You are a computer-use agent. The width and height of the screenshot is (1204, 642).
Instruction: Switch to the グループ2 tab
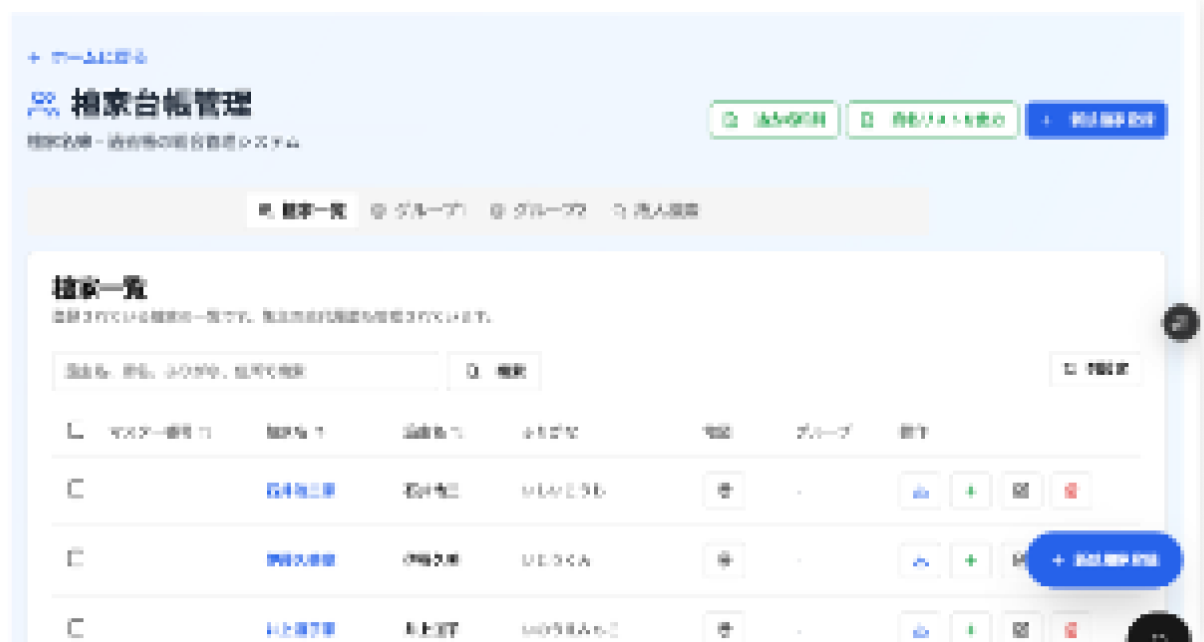coord(537,211)
